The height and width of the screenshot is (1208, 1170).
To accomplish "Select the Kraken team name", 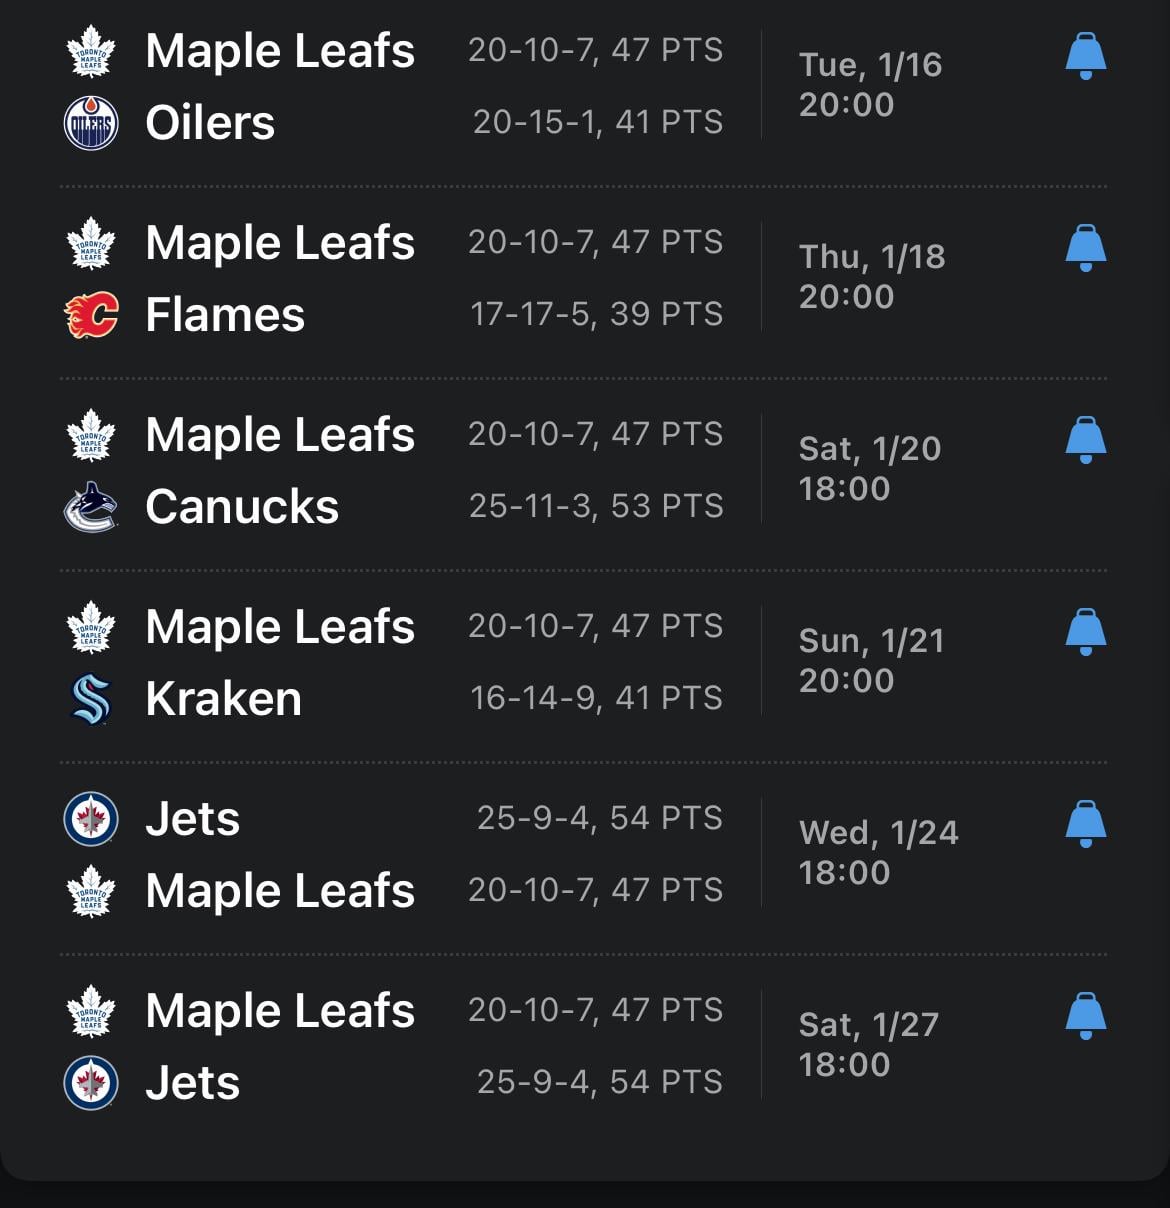I will [223, 699].
